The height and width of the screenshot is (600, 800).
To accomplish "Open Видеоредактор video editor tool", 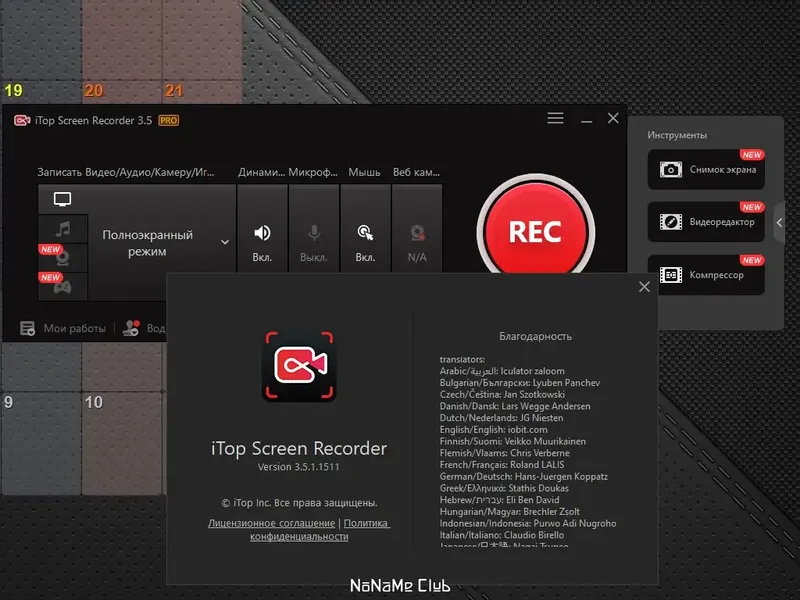I will point(706,222).
